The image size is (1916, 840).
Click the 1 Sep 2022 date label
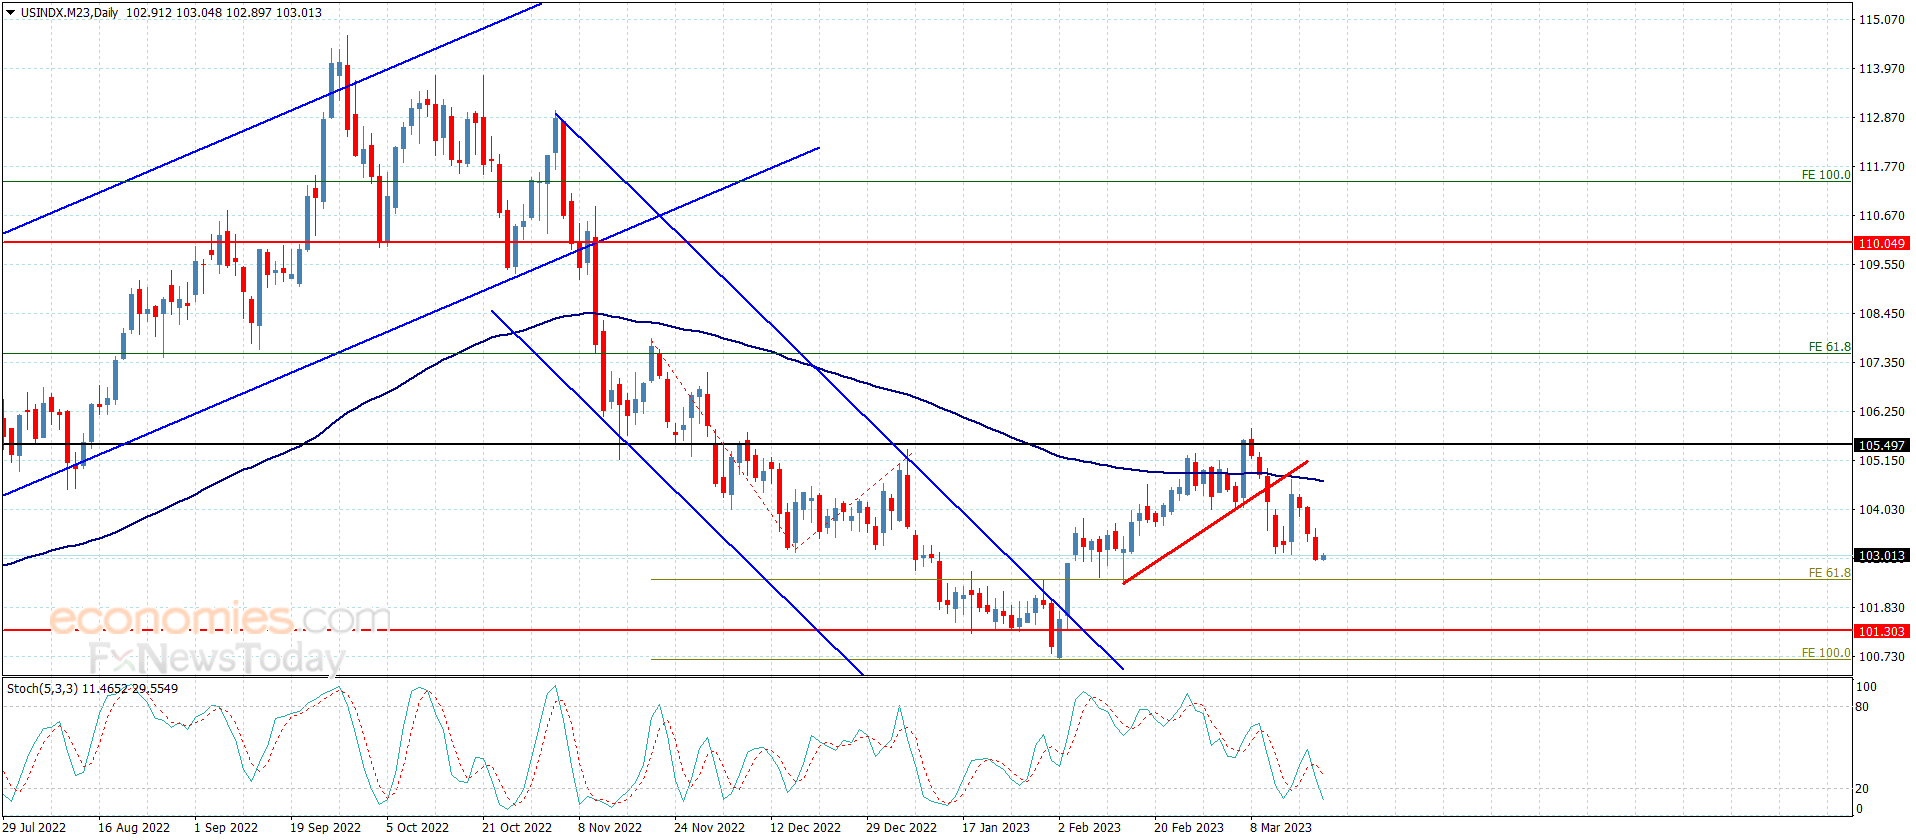(226, 827)
